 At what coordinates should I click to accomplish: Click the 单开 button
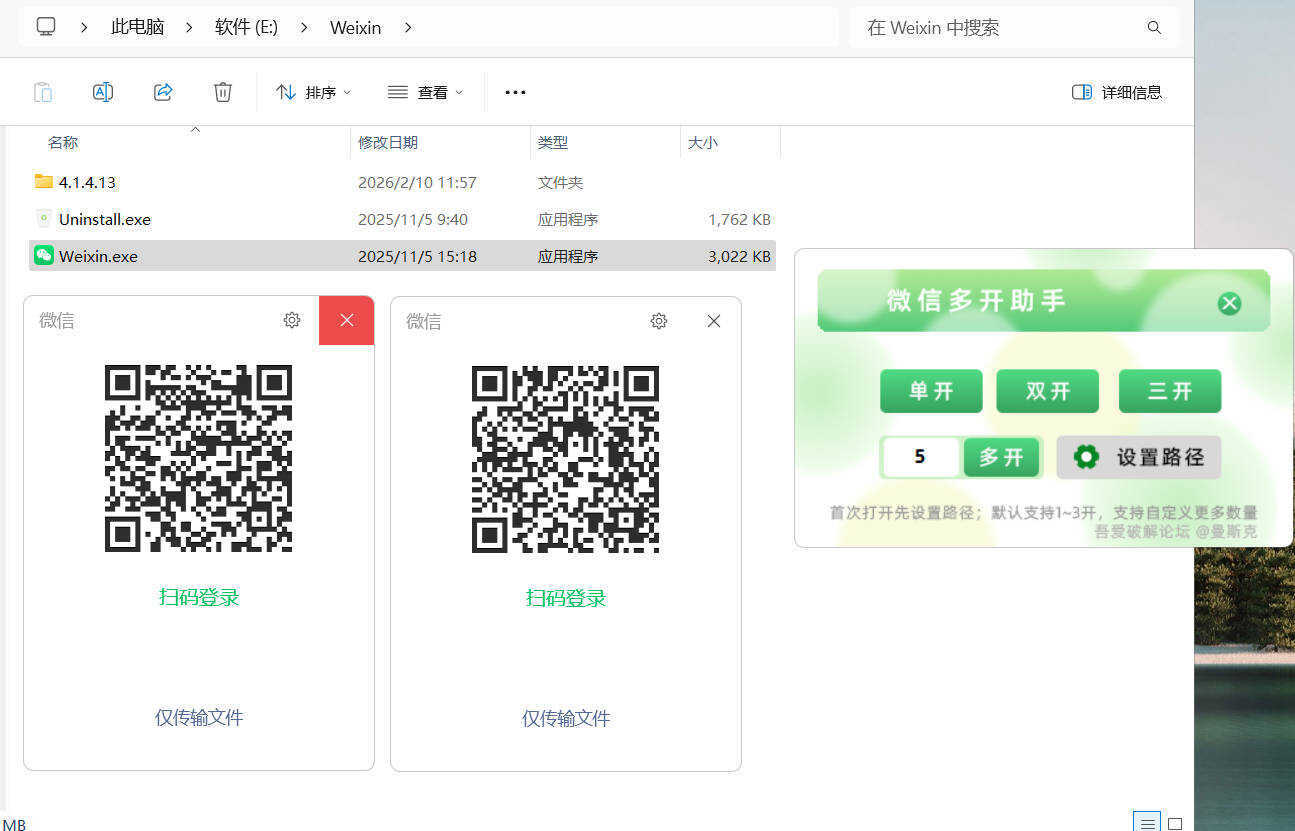coord(931,391)
